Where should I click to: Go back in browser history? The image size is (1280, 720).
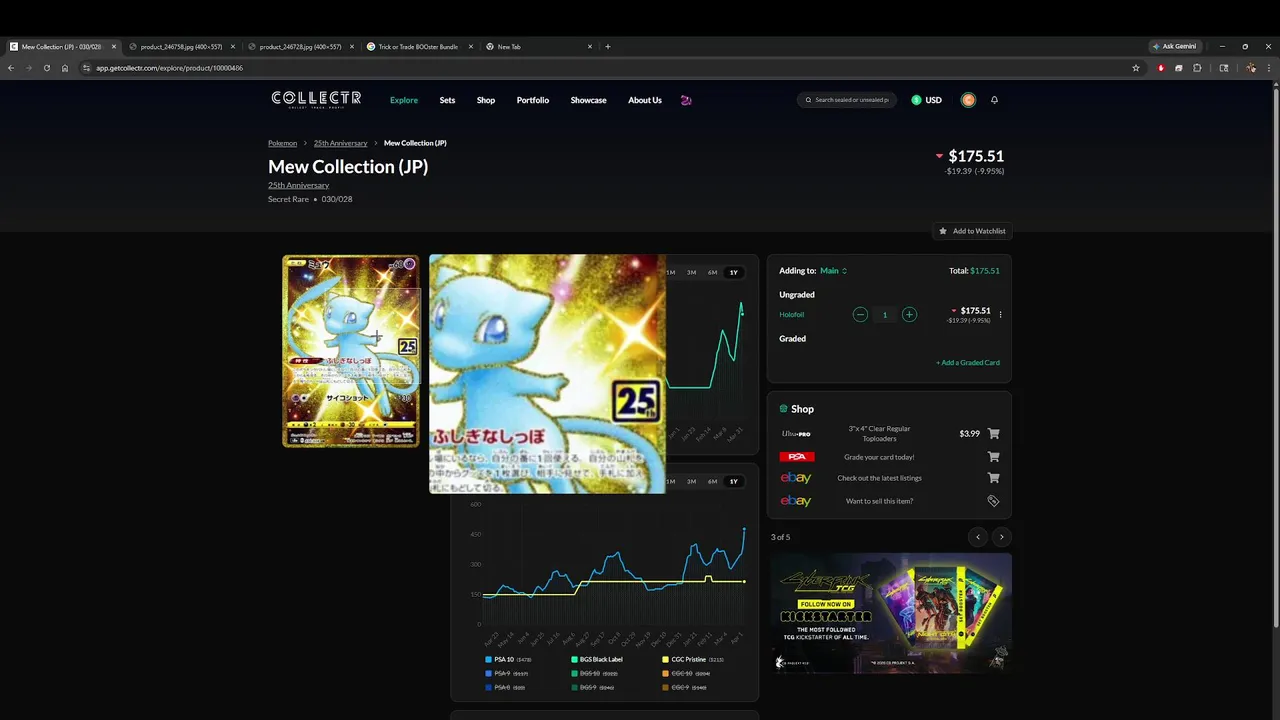tap(11, 68)
